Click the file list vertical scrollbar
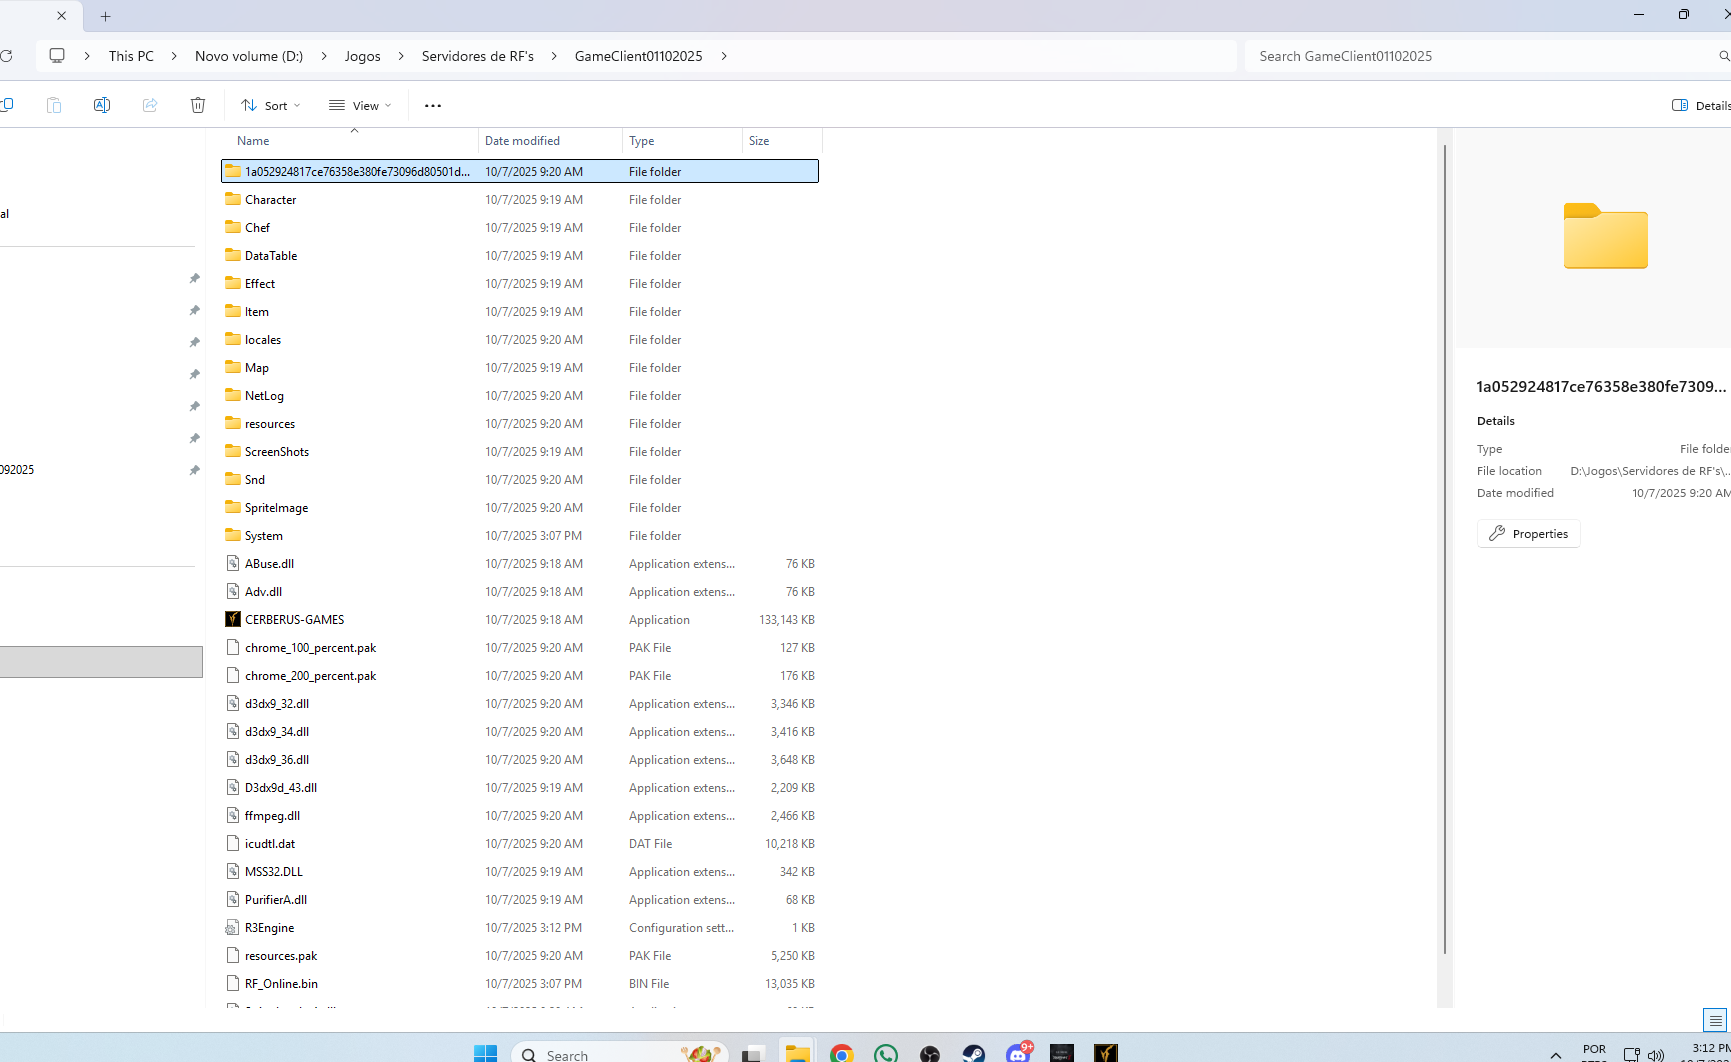This screenshot has width=1731, height=1062. (1444, 548)
